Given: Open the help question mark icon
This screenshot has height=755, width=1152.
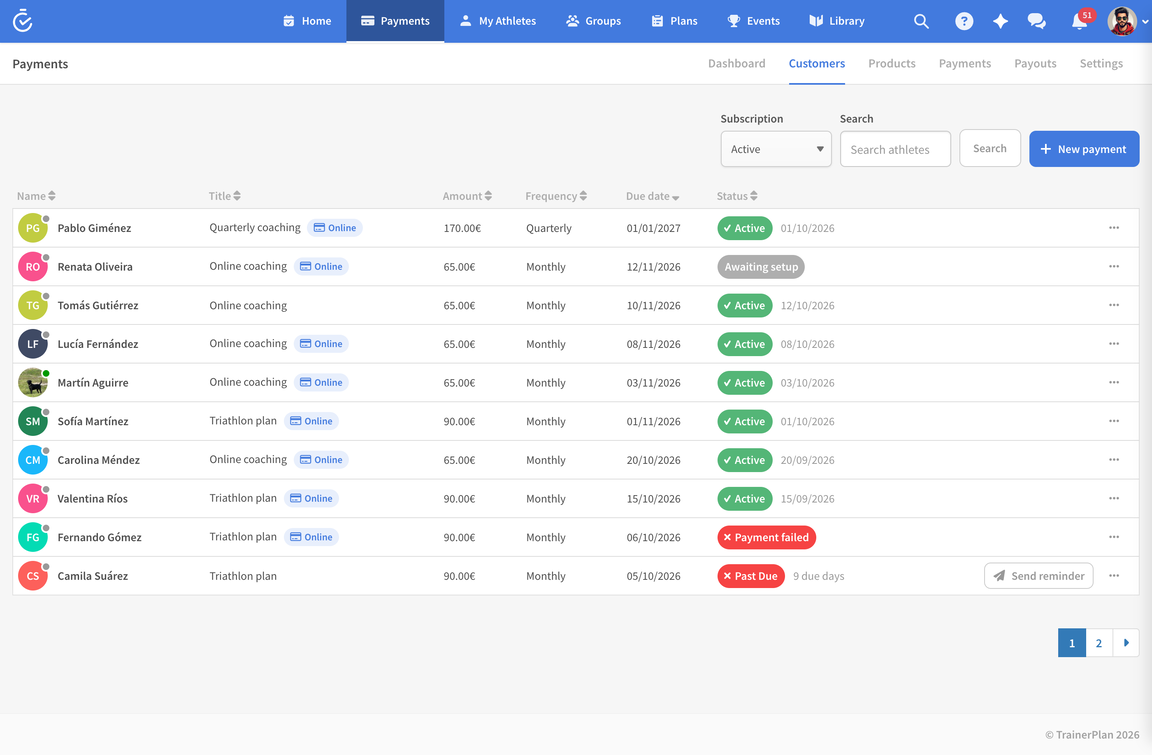Looking at the screenshot, I should click(x=964, y=21).
